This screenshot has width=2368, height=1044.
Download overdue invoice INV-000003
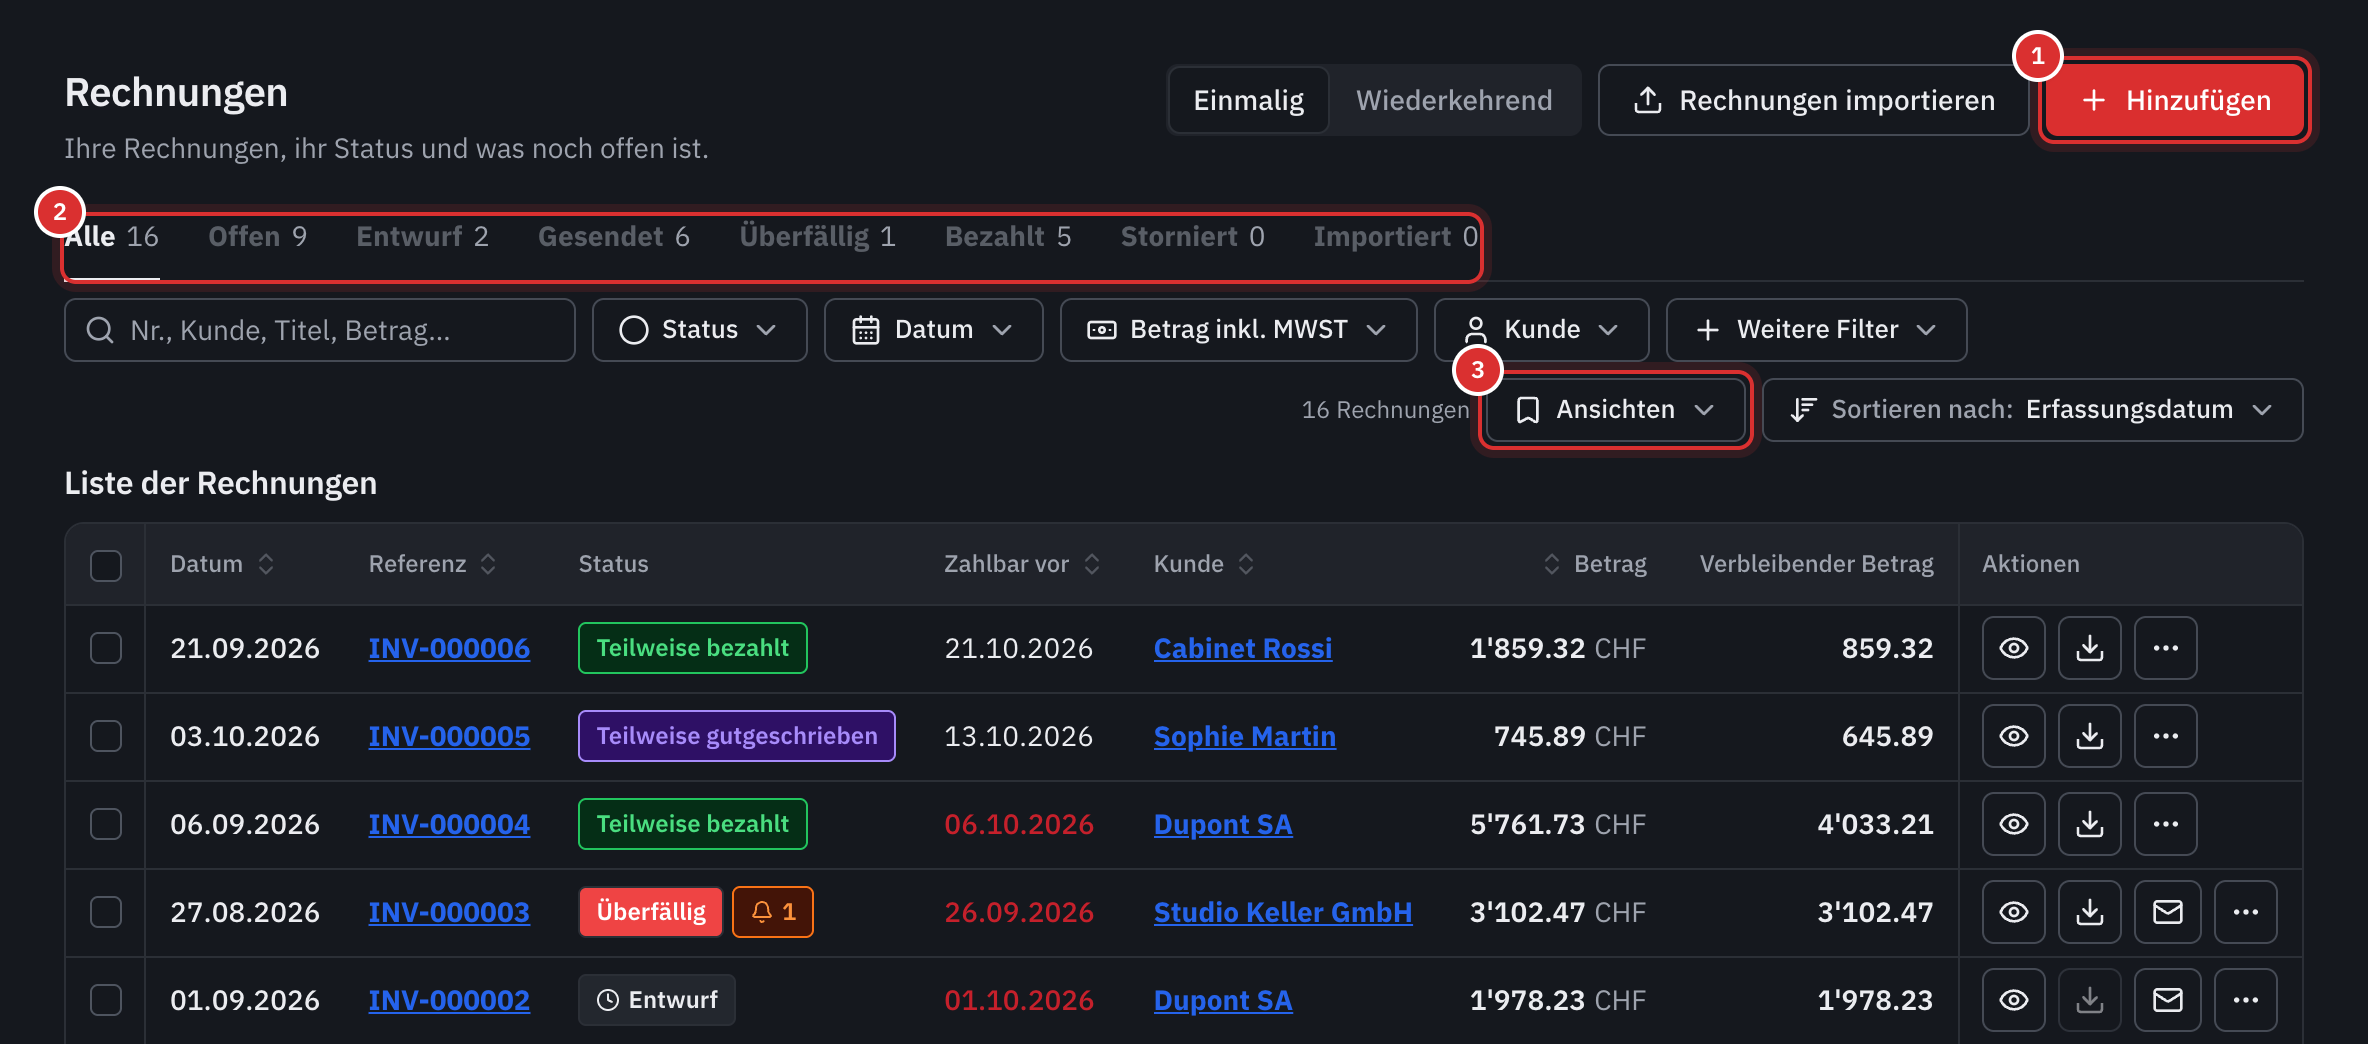(2089, 912)
